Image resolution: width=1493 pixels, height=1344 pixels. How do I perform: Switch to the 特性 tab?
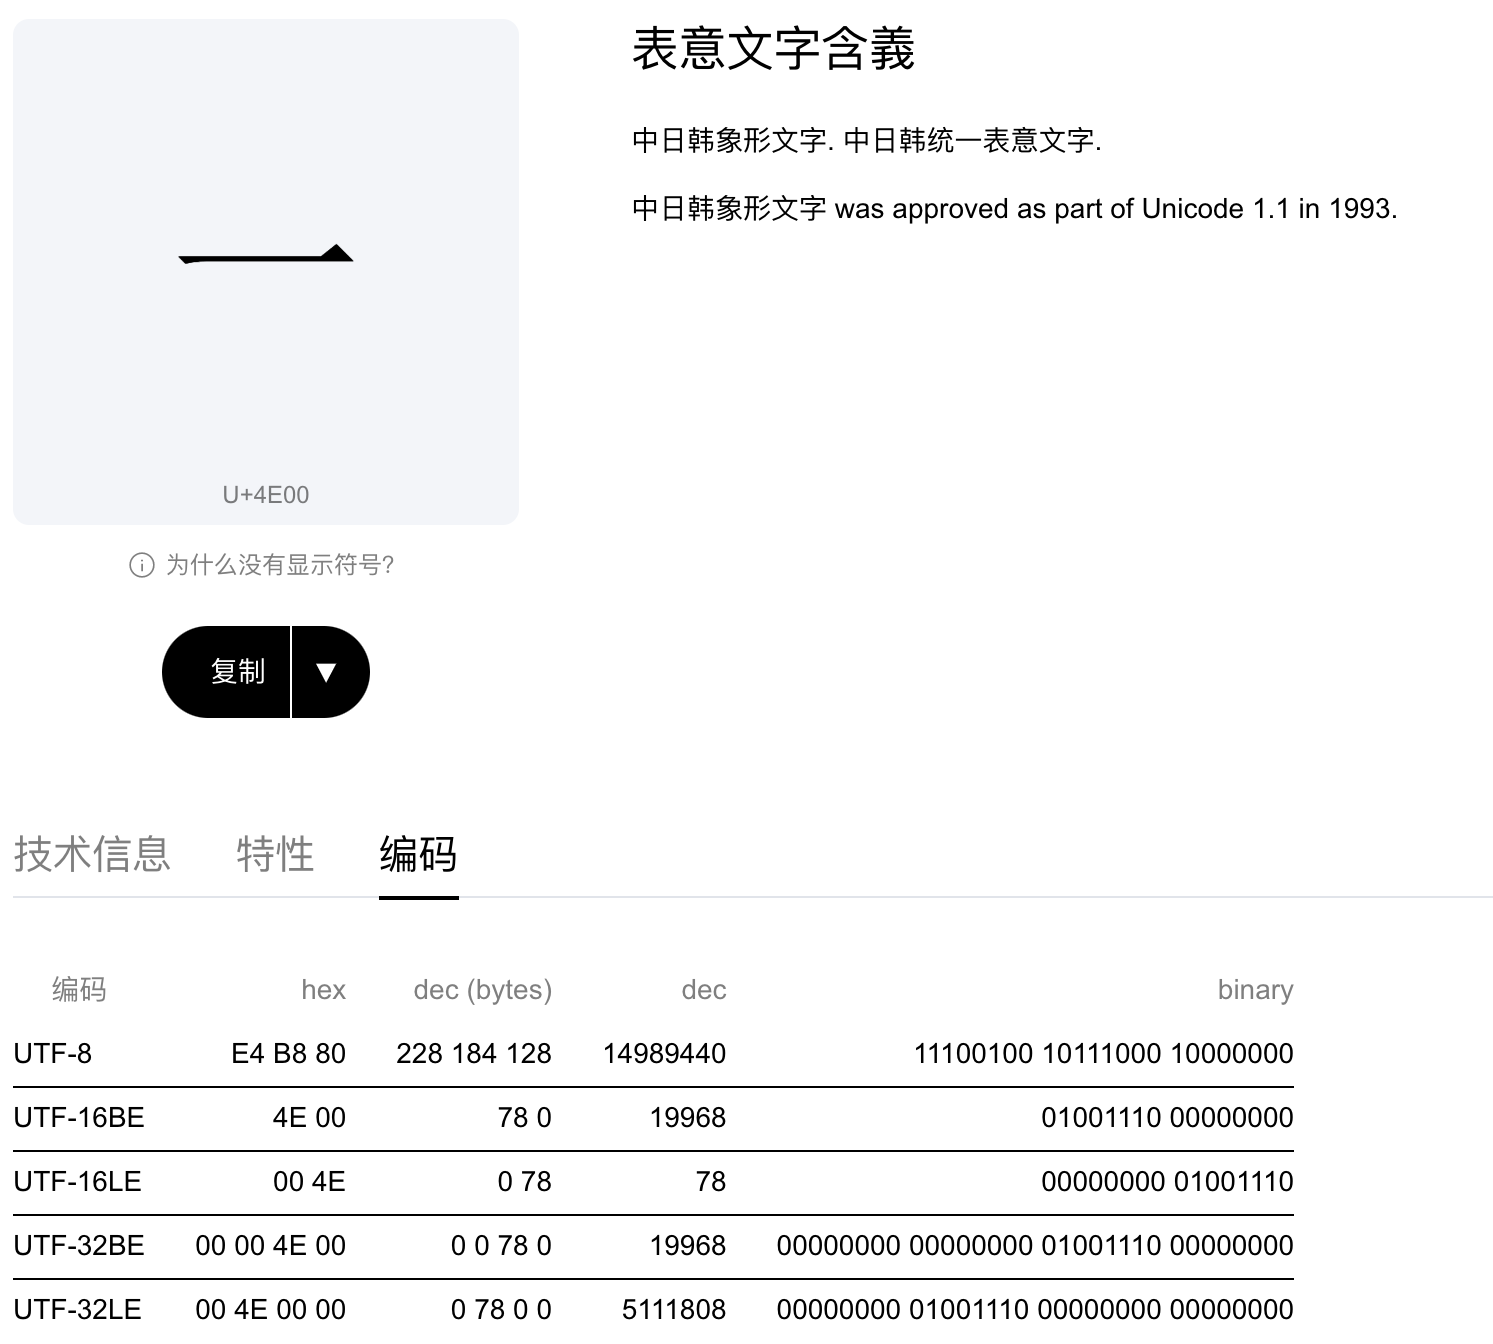(276, 855)
